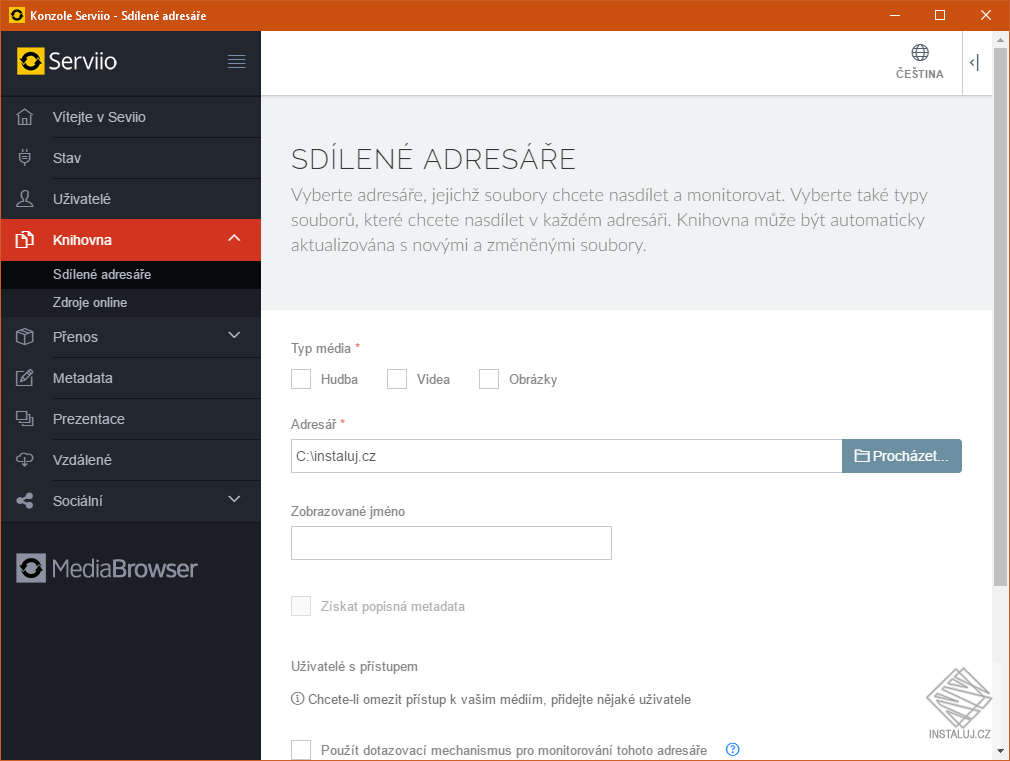This screenshot has height=761, width=1010.
Task: Collapse the Knihovna section chevron
Action: 234,239
